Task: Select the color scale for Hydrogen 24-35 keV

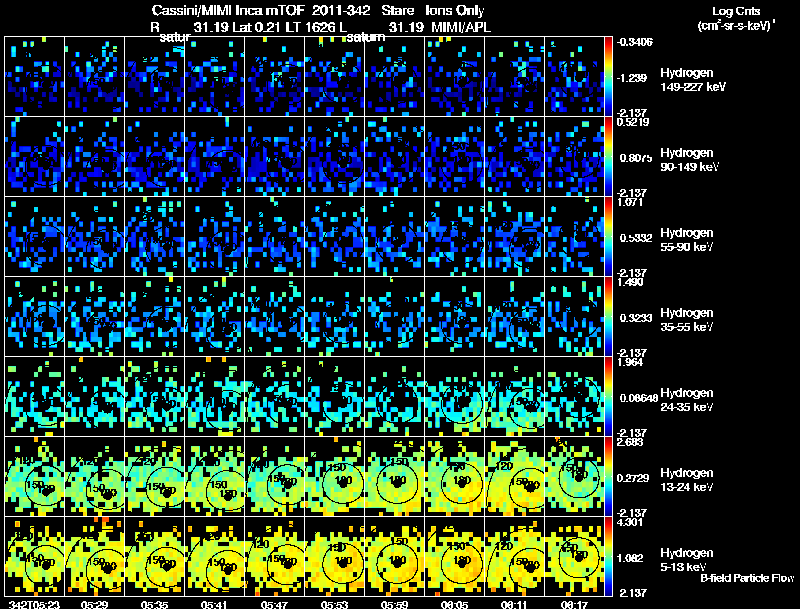Action: click(x=609, y=397)
